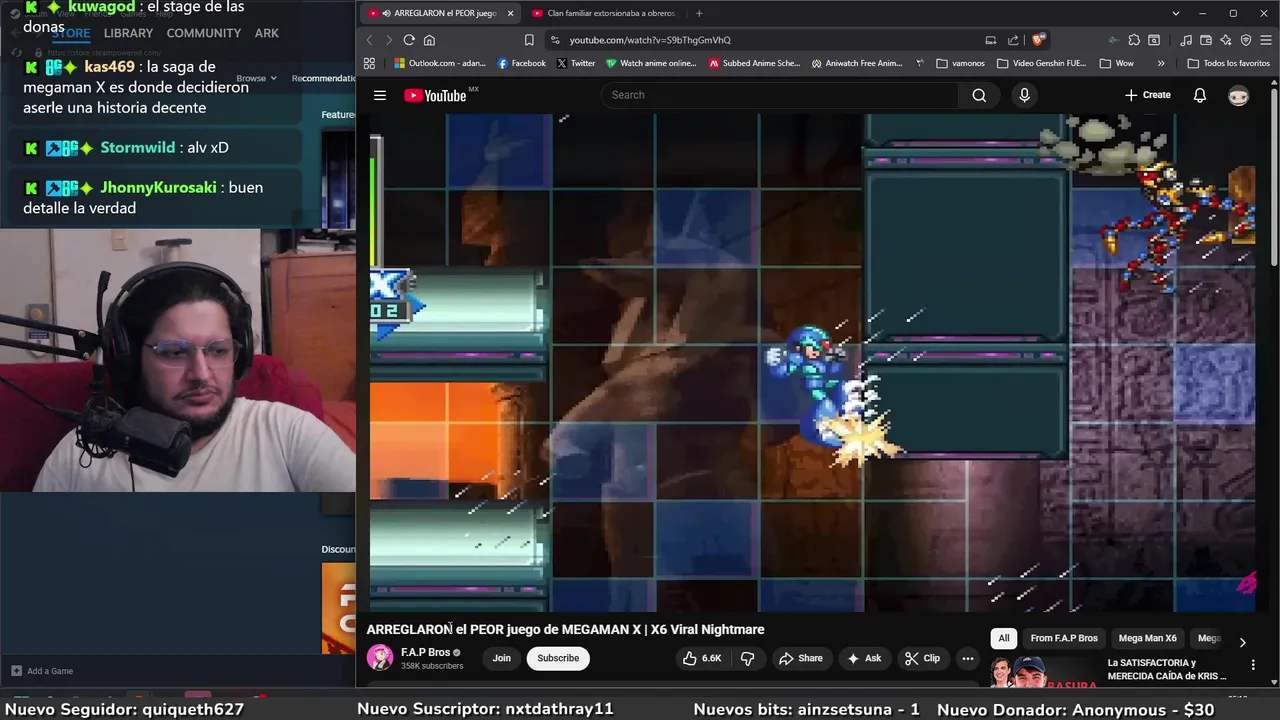Click the Join channel button
The image size is (1280, 720).
(501, 658)
